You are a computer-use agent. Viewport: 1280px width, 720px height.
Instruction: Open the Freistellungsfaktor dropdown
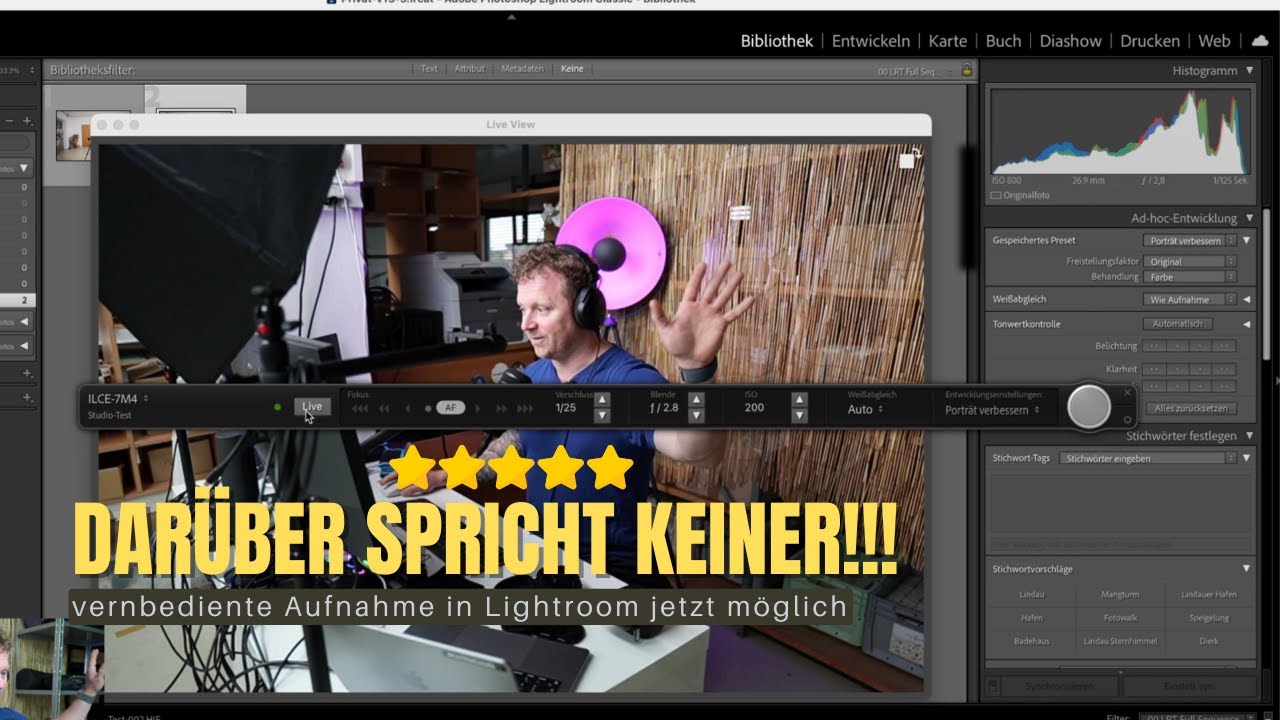click(x=1190, y=262)
